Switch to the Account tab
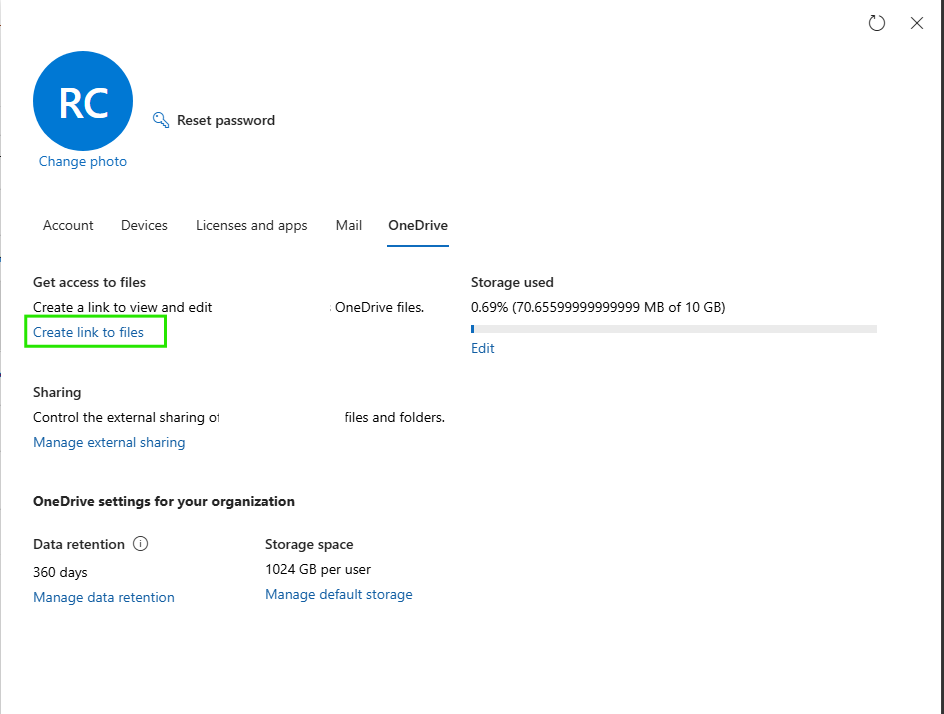The width and height of the screenshot is (944, 714). (68, 225)
